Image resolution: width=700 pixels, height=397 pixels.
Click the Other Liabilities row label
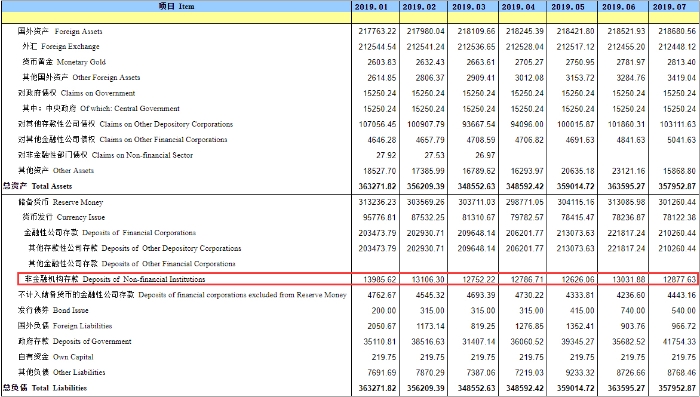62,372
